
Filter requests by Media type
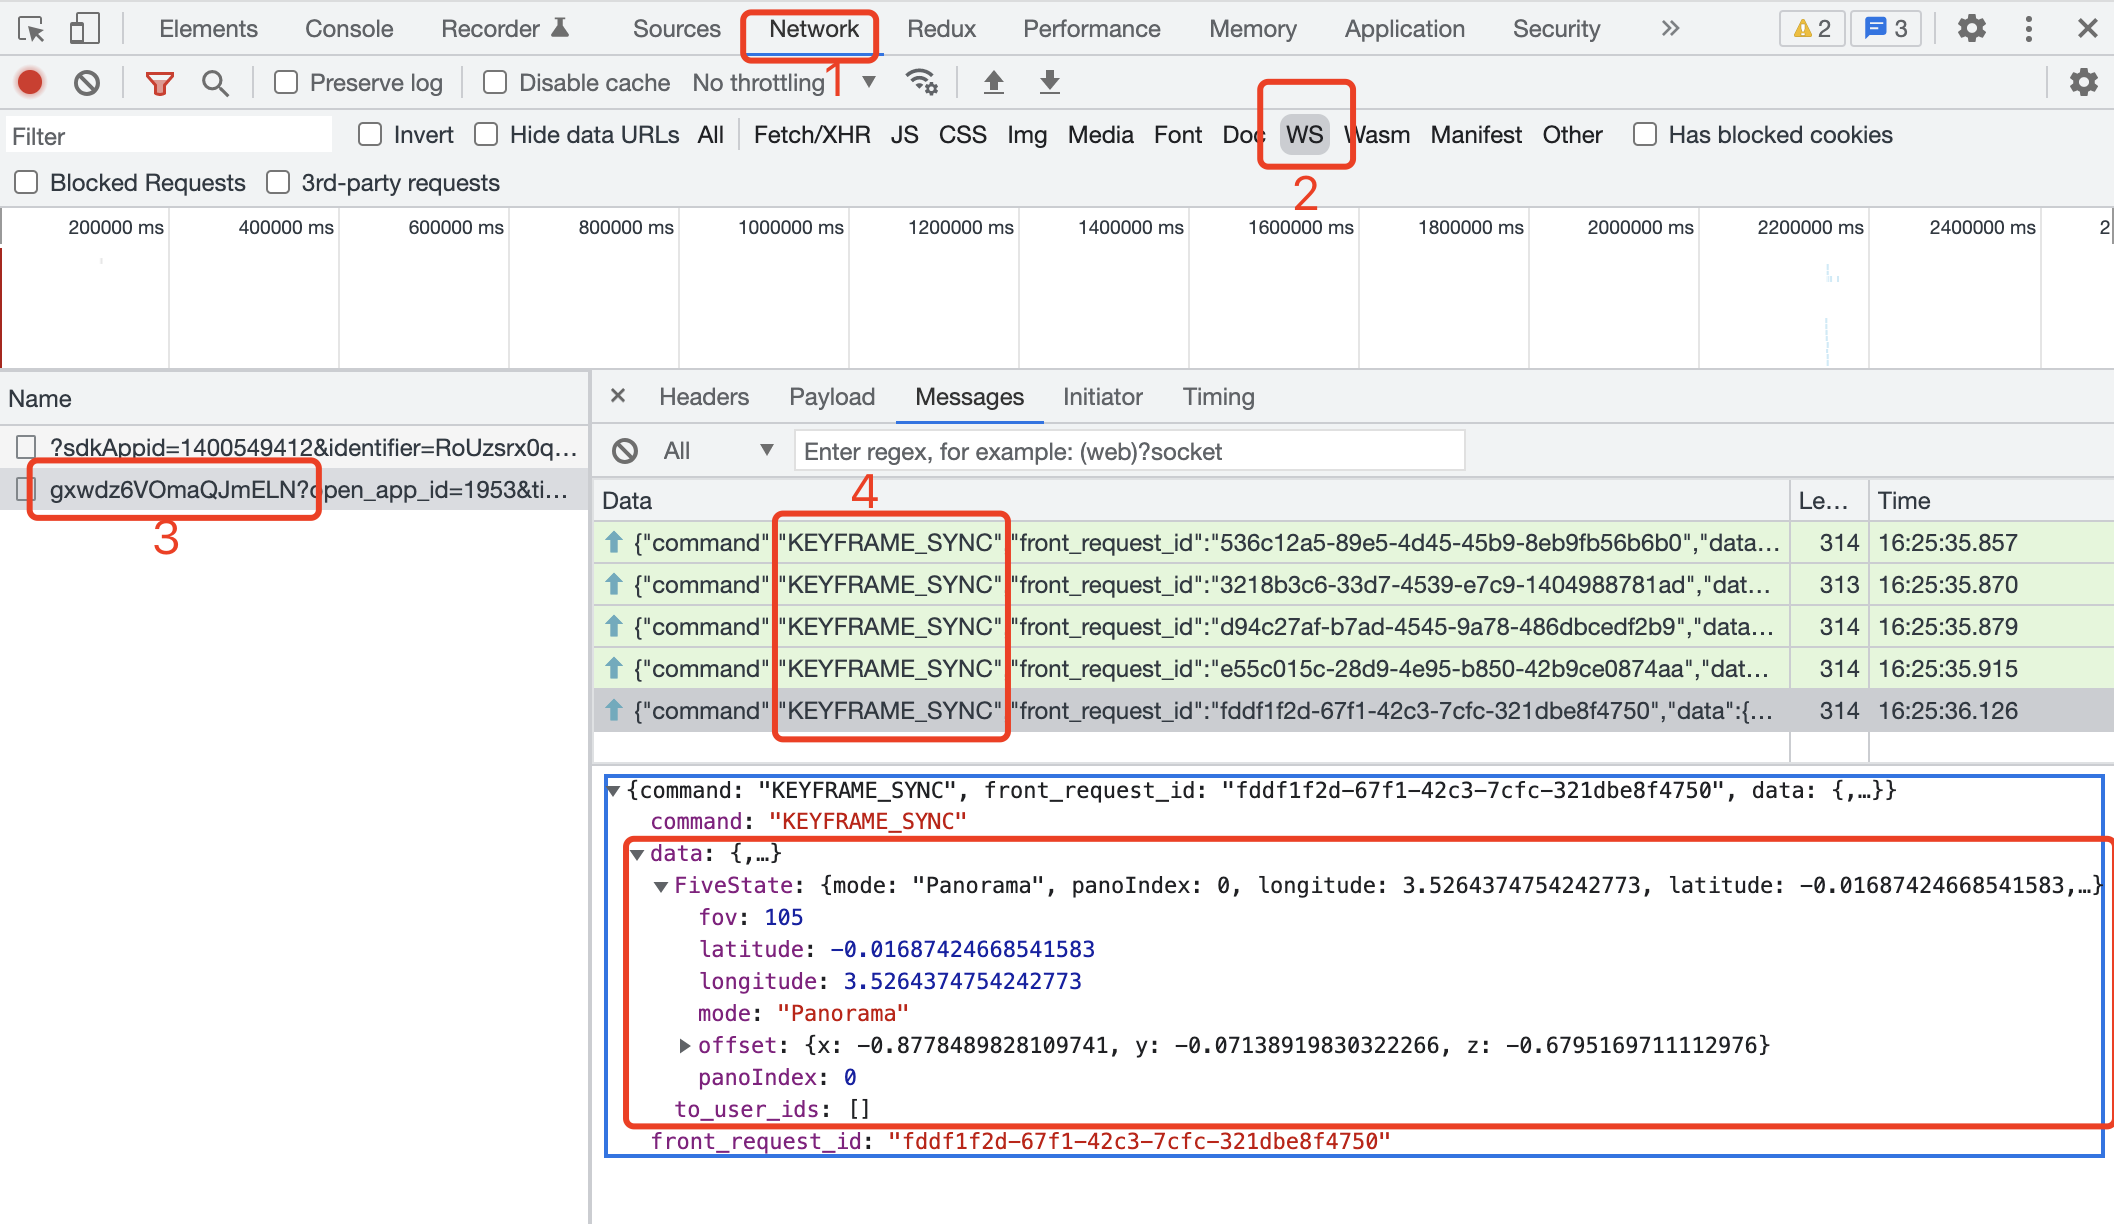point(1100,135)
